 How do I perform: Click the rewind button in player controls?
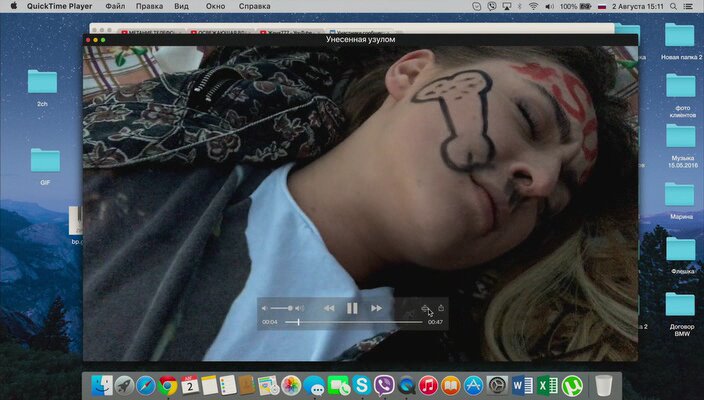click(328, 308)
